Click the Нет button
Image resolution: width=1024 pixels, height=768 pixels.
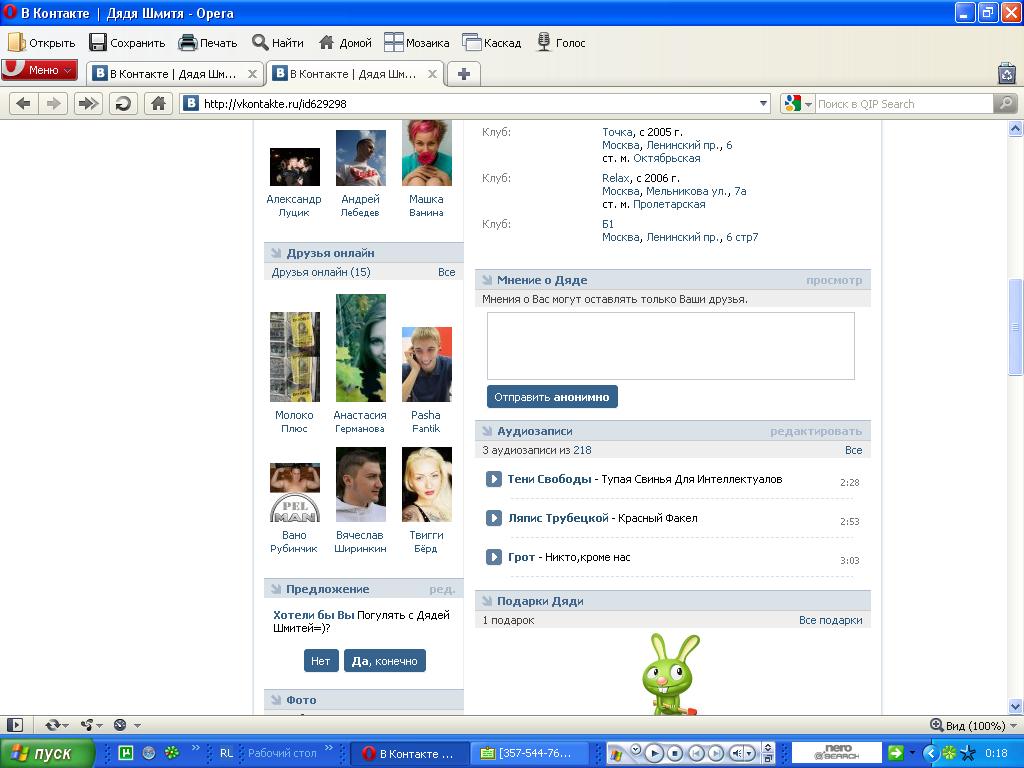(x=321, y=661)
